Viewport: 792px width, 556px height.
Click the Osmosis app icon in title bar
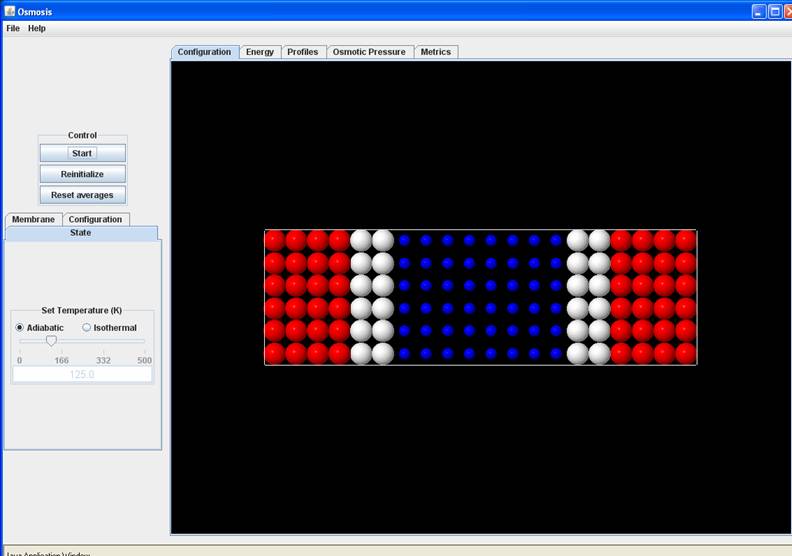coord(10,11)
